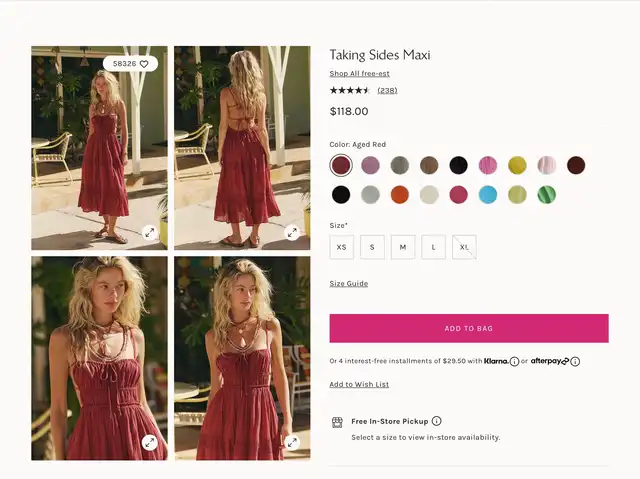Pick the orange color swatch
640x479 pixels.
[x=400, y=195]
